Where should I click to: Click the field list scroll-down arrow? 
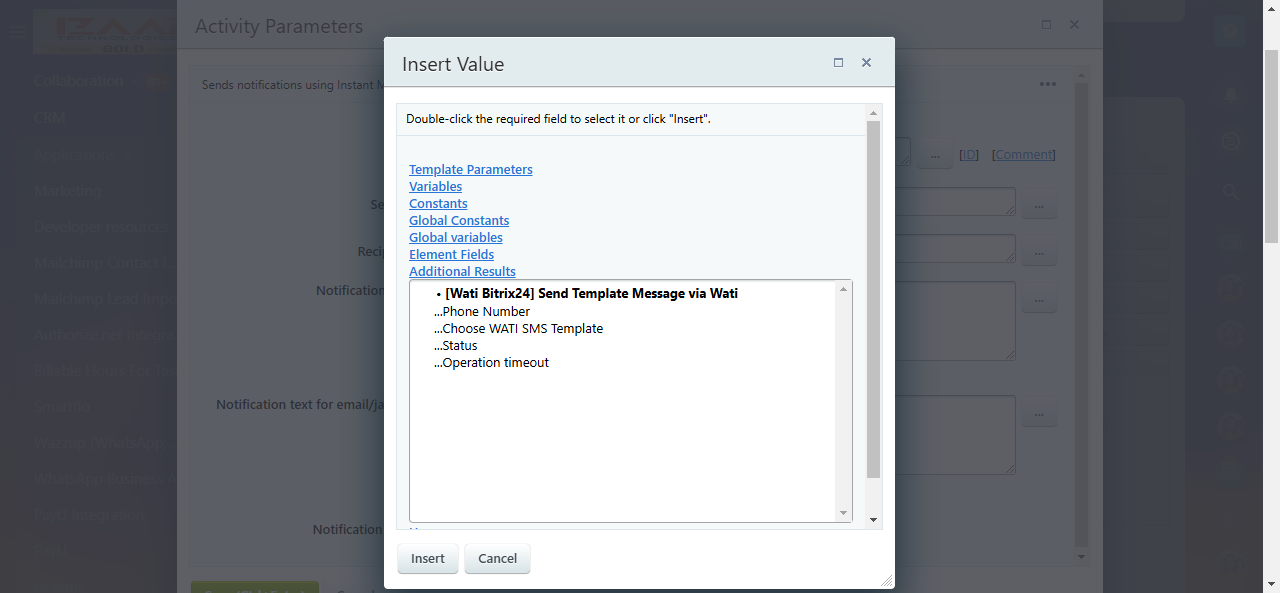coord(843,513)
